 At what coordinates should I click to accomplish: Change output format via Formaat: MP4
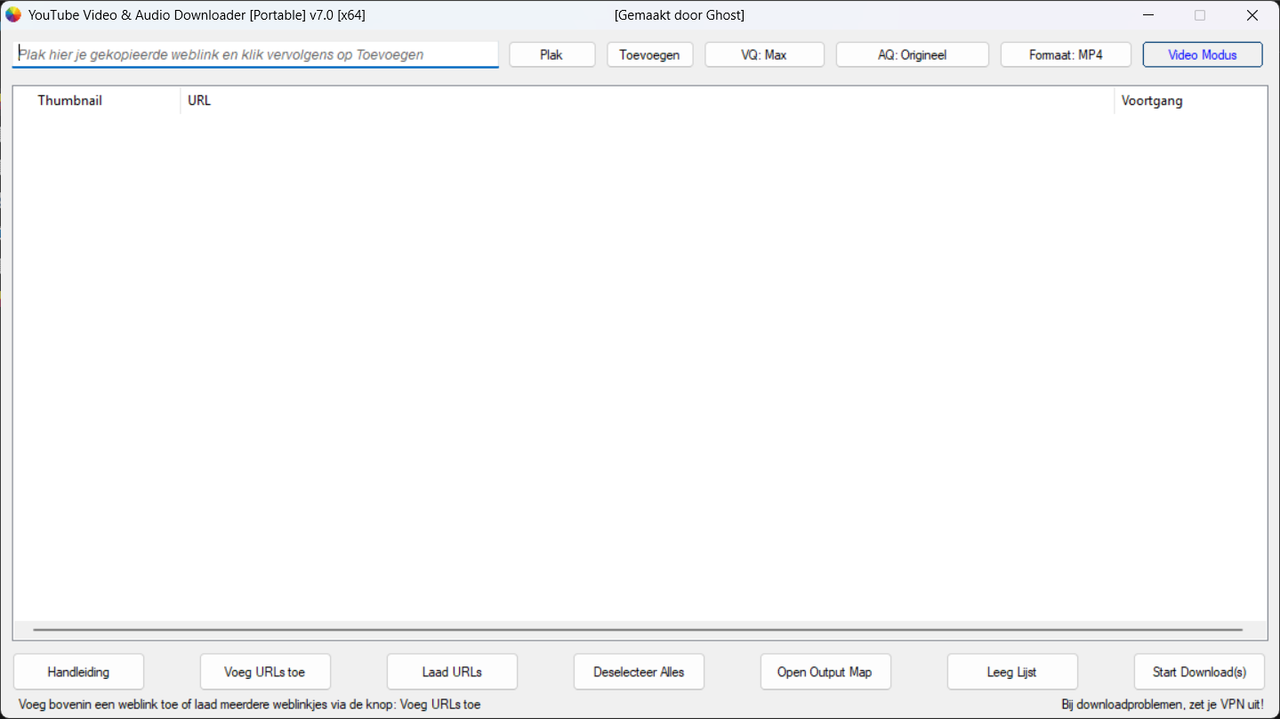[1066, 55]
